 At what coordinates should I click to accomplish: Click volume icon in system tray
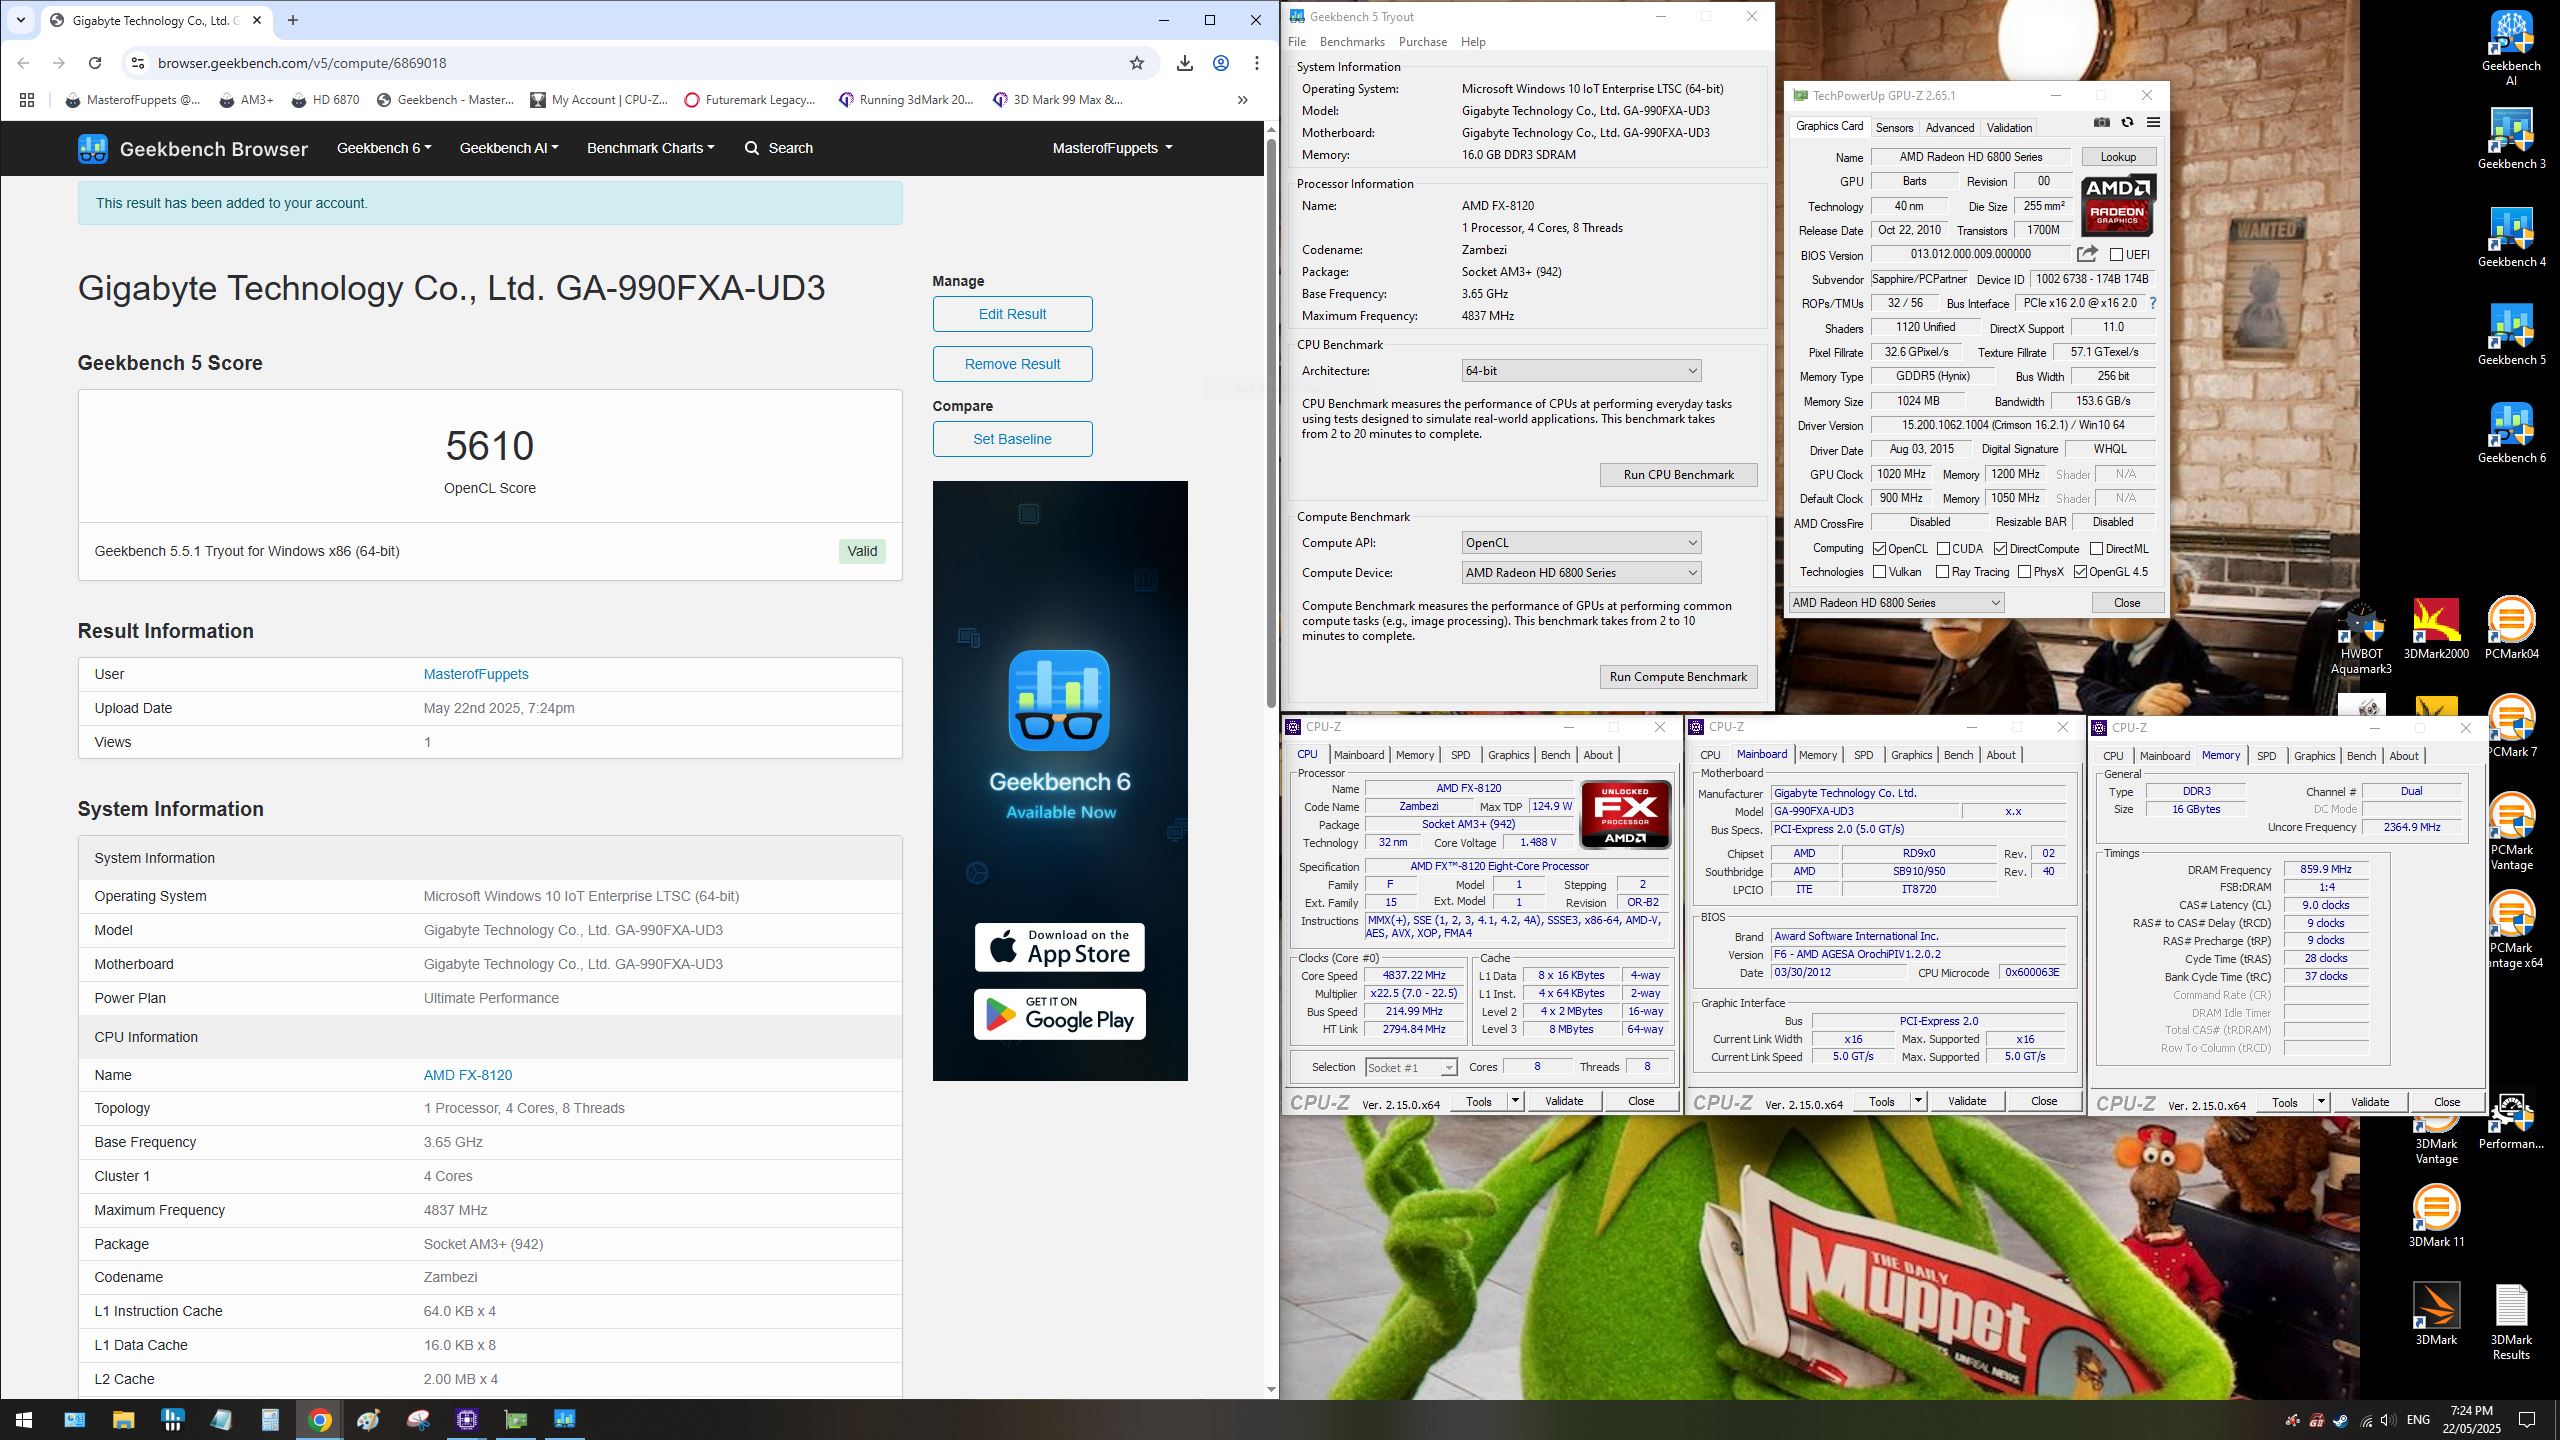click(2388, 1420)
